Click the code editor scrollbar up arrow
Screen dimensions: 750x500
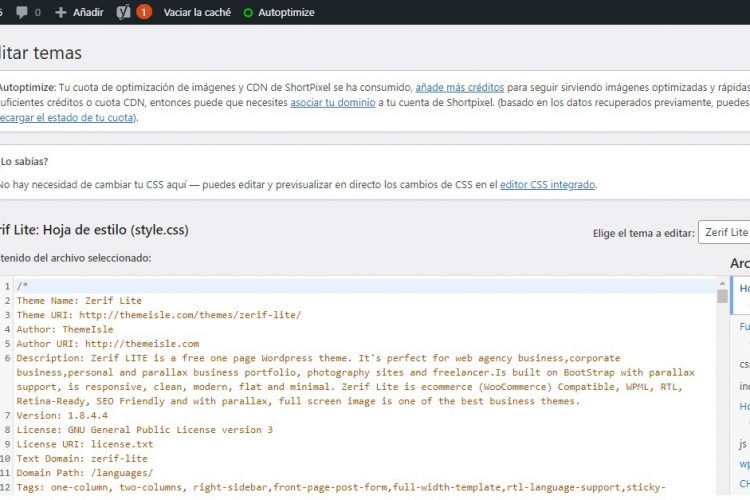722,283
